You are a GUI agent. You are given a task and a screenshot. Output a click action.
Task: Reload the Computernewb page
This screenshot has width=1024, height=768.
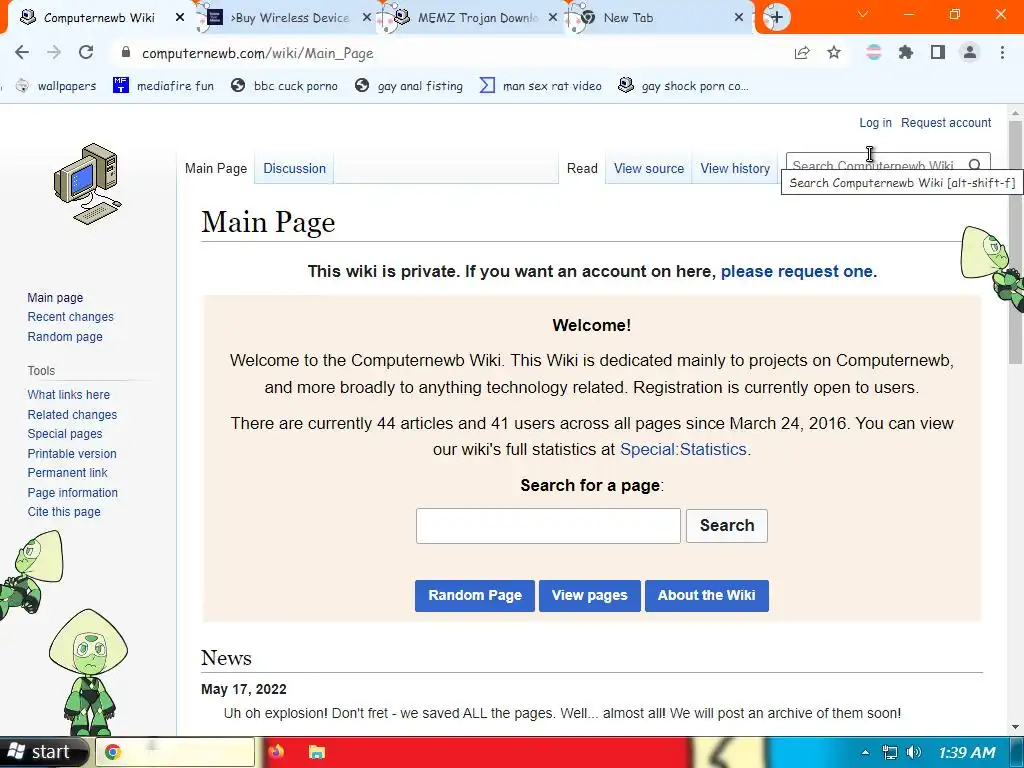tap(86, 52)
